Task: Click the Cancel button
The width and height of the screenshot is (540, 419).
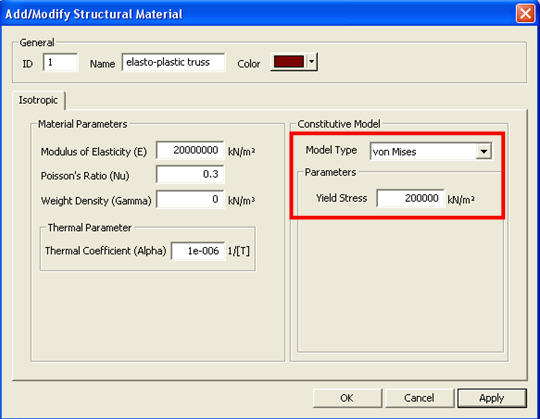Action: [419, 398]
